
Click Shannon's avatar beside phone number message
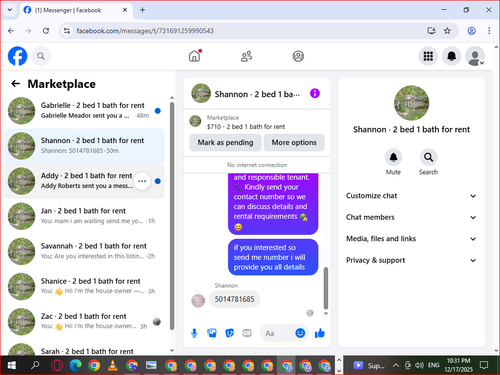(198, 301)
